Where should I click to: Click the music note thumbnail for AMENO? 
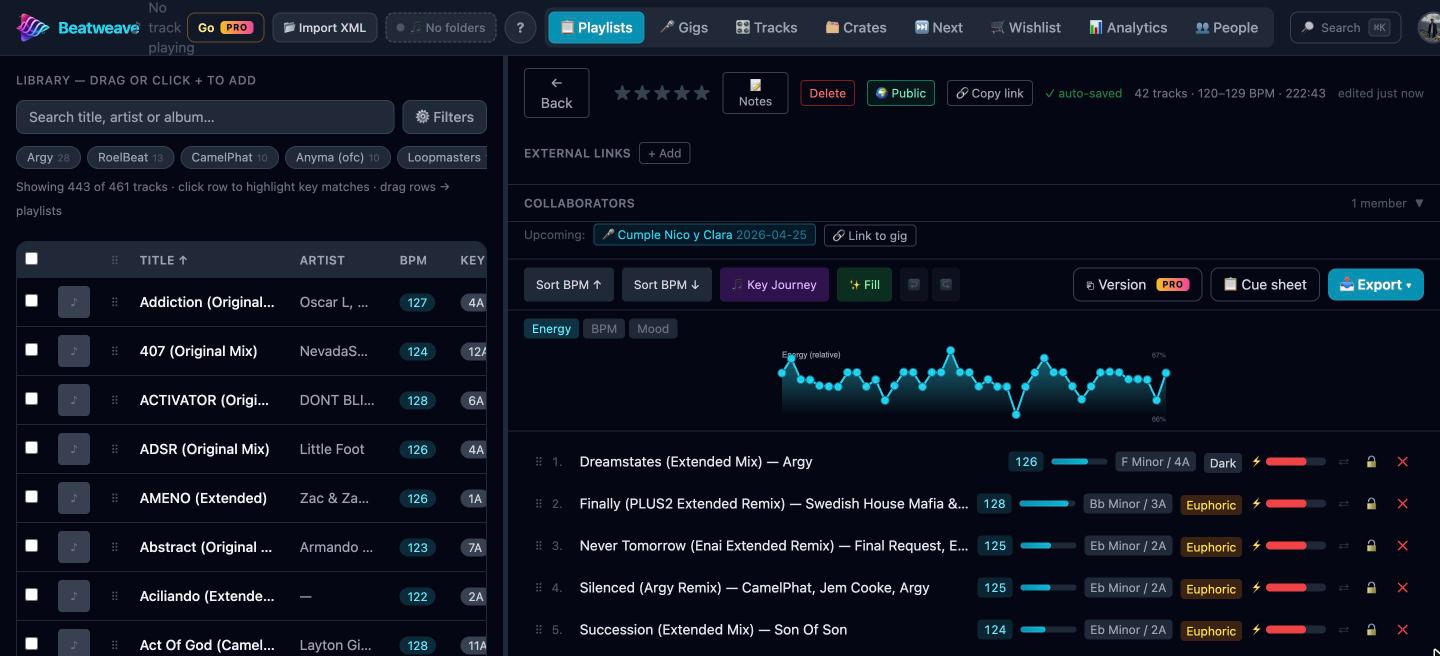click(74, 498)
